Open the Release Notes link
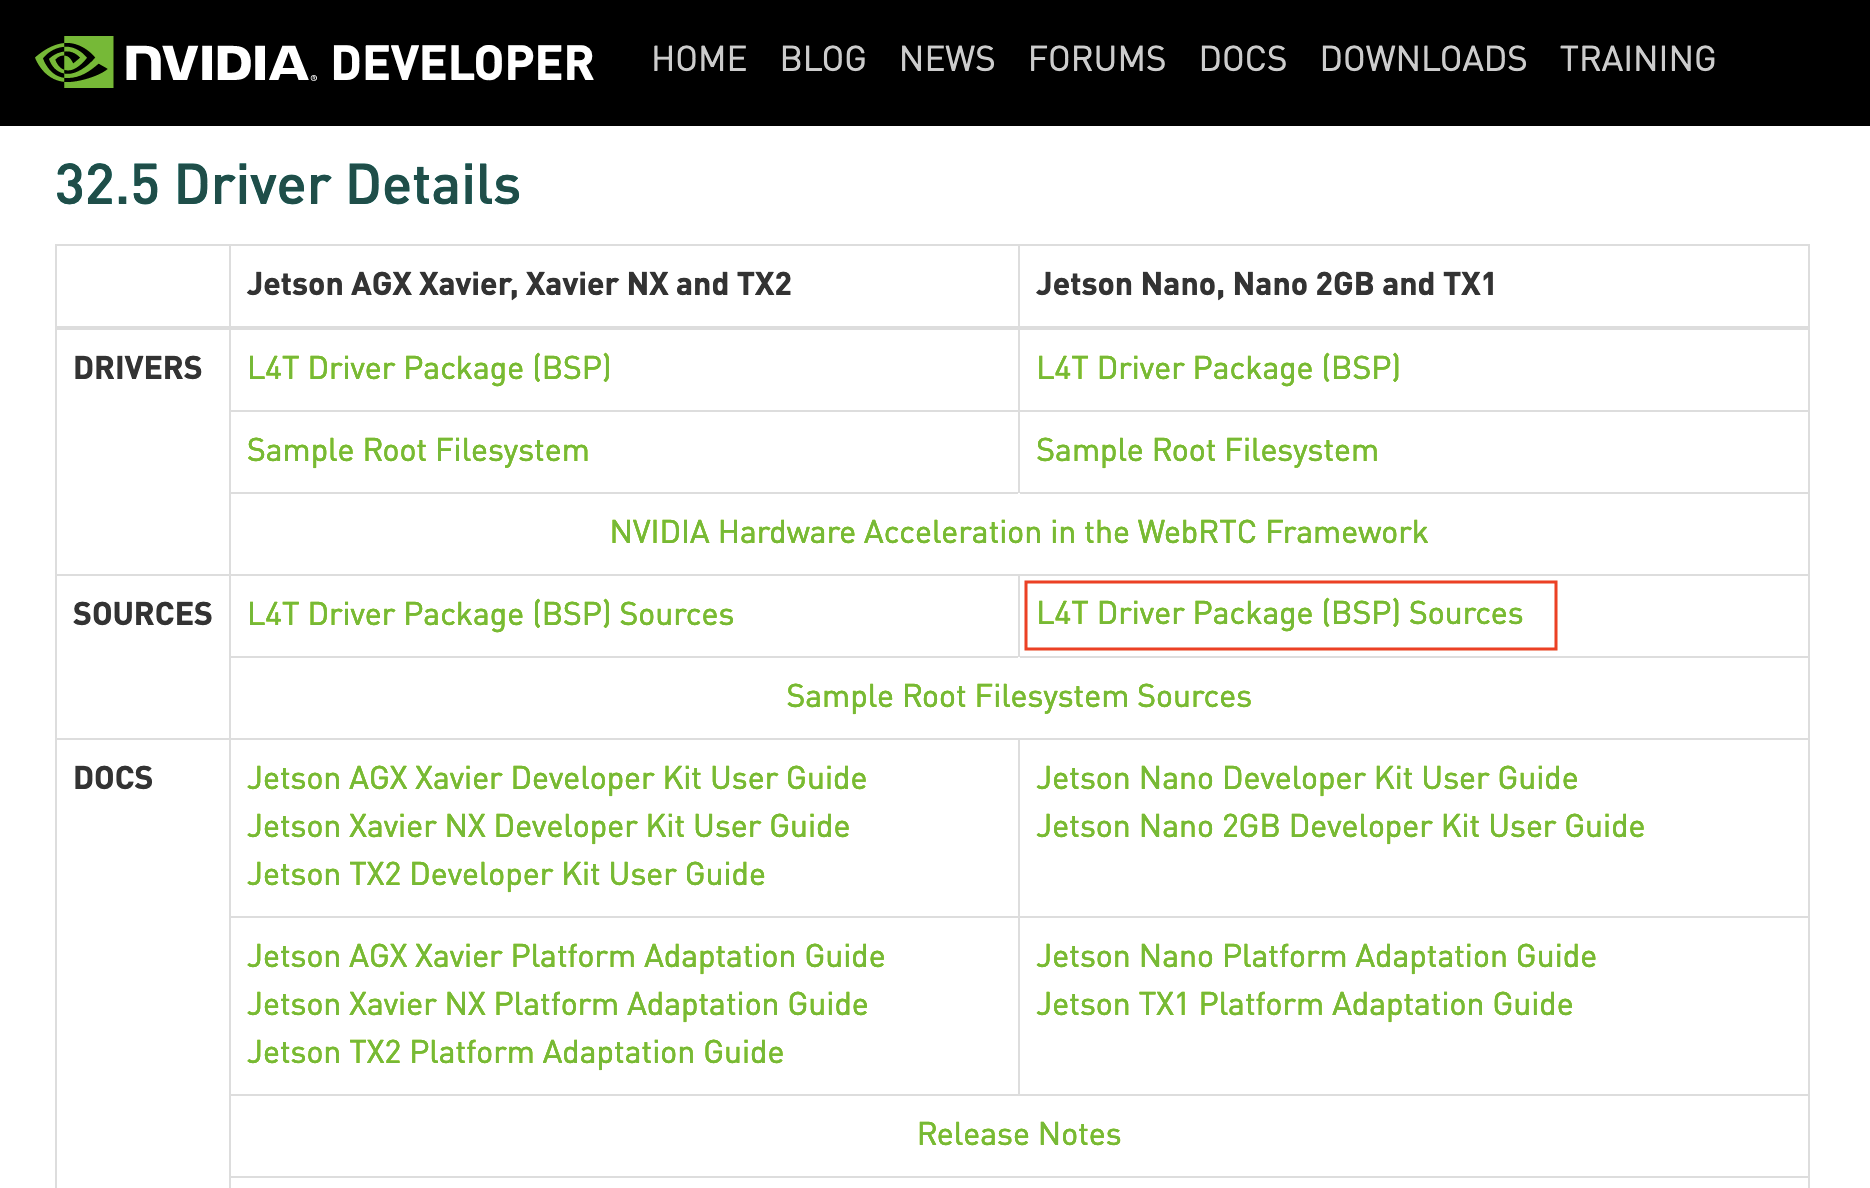This screenshot has height=1188, width=1870. tap(1019, 1134)
